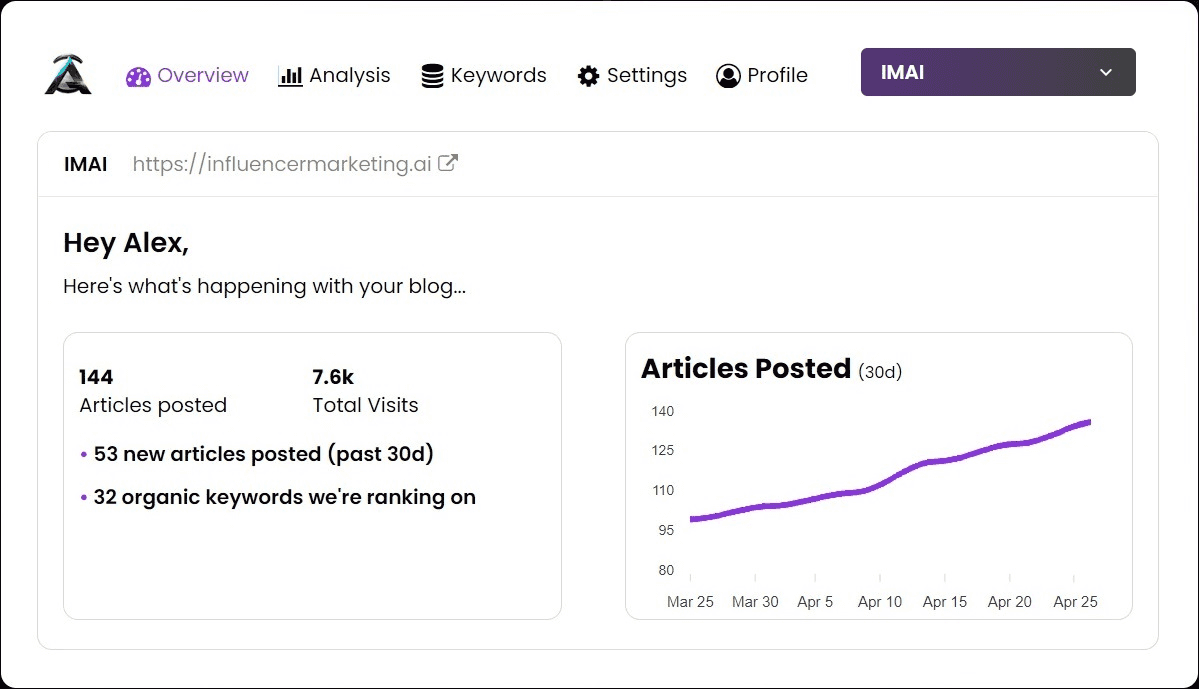Select the Analysis bar chart icon
Viewport: 1199px width, 689px height.
pyautogui.click(x=288, y=75)
